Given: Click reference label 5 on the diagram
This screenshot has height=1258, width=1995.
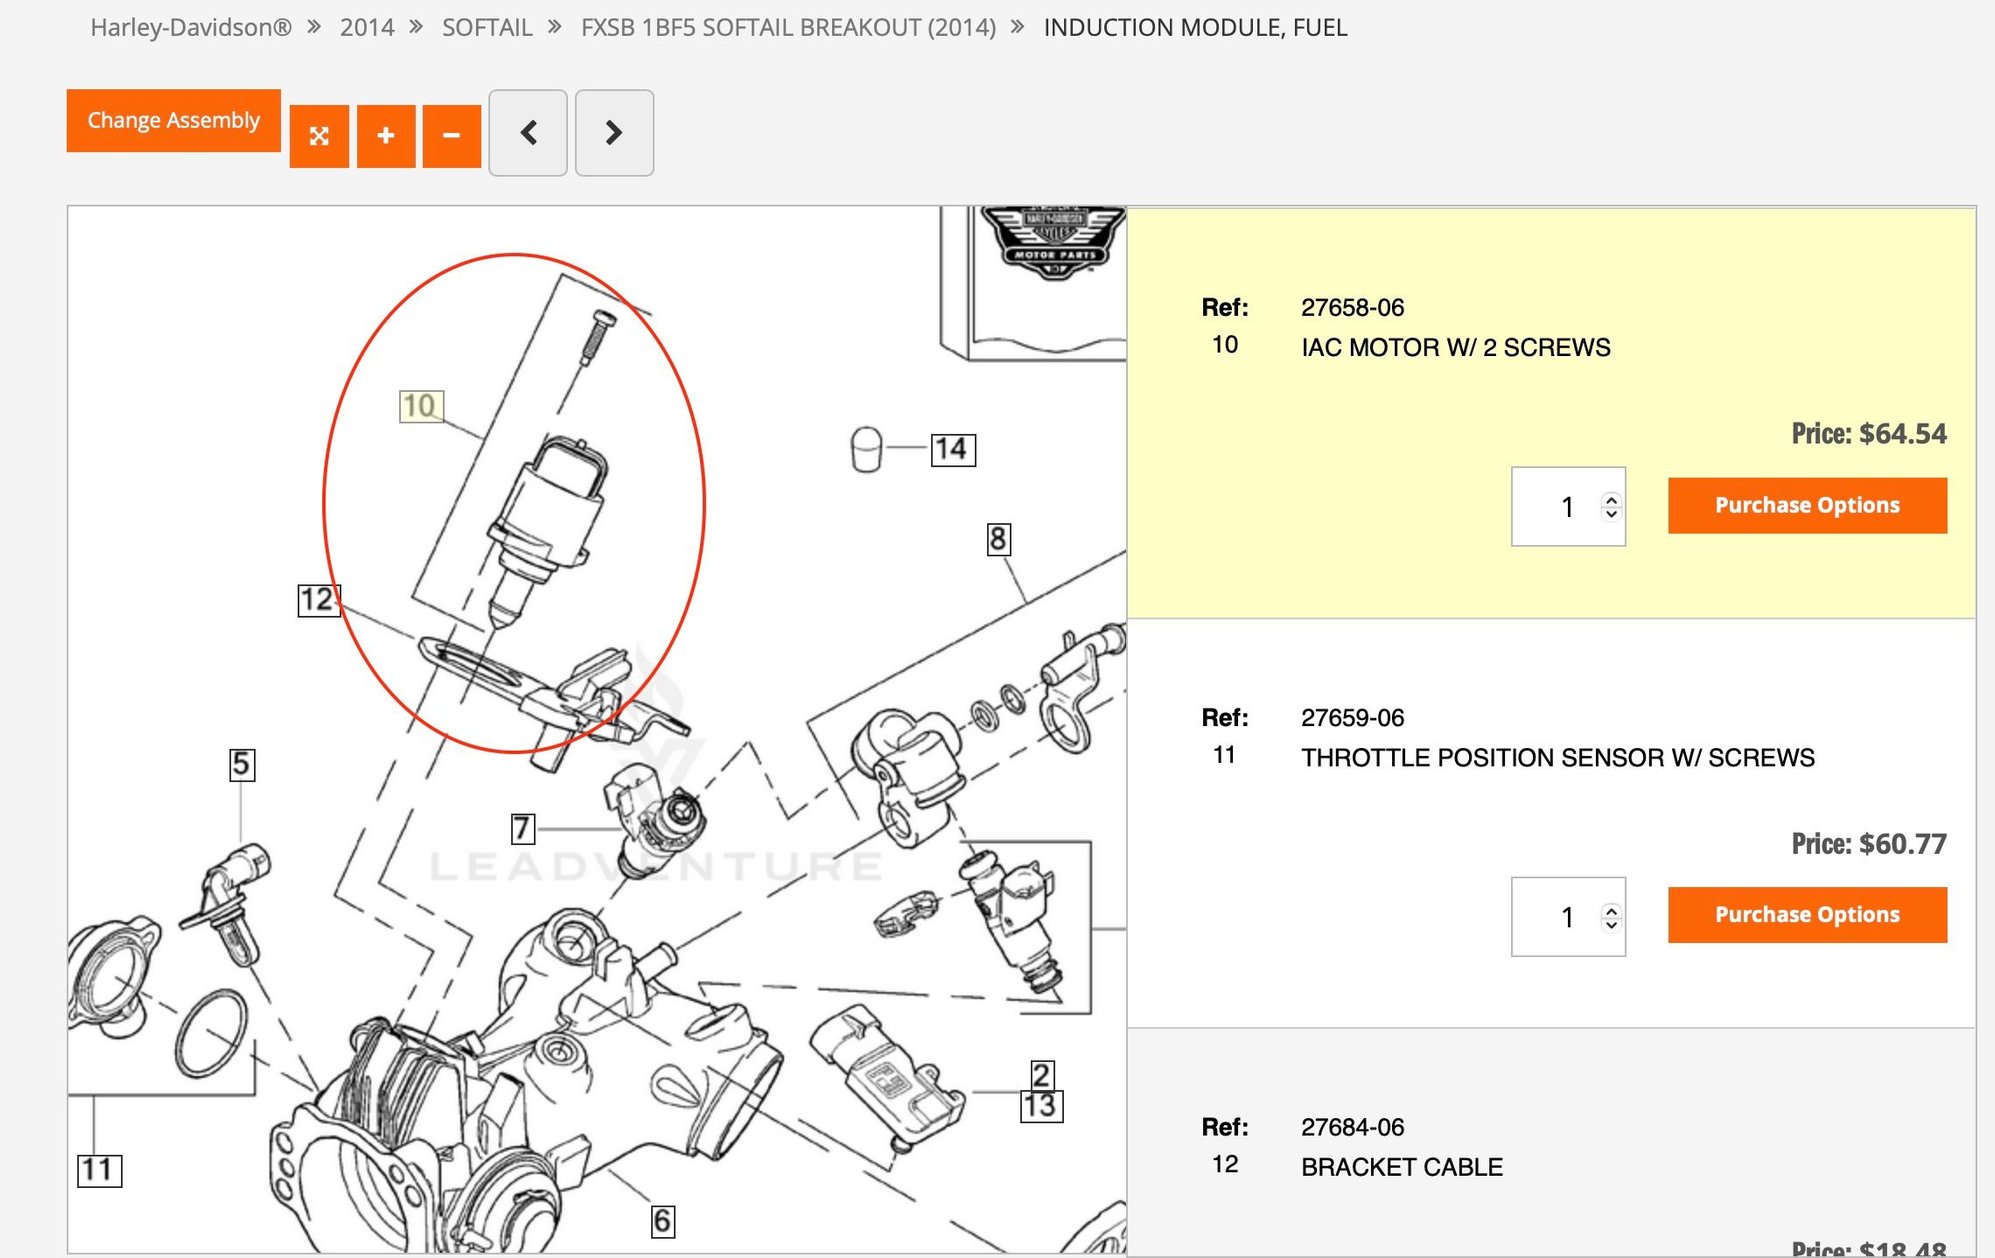Looking at the screenshot, I should tap(241, 765).
